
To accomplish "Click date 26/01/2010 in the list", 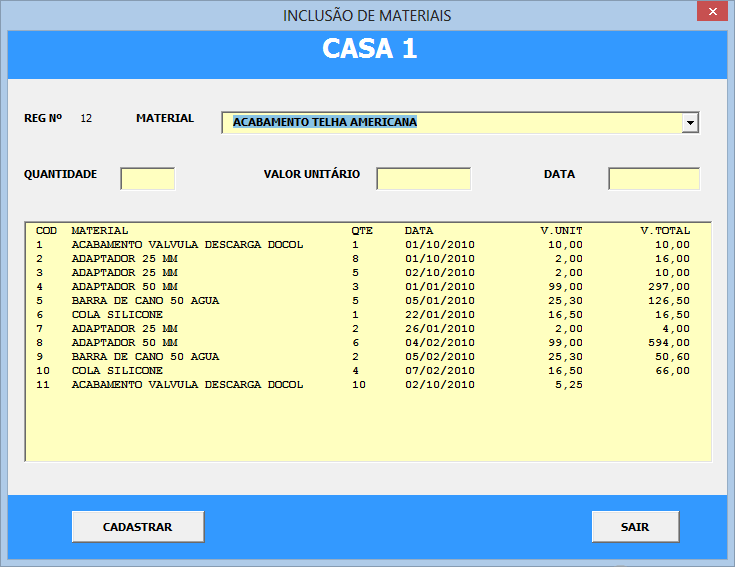I will 440,329.
